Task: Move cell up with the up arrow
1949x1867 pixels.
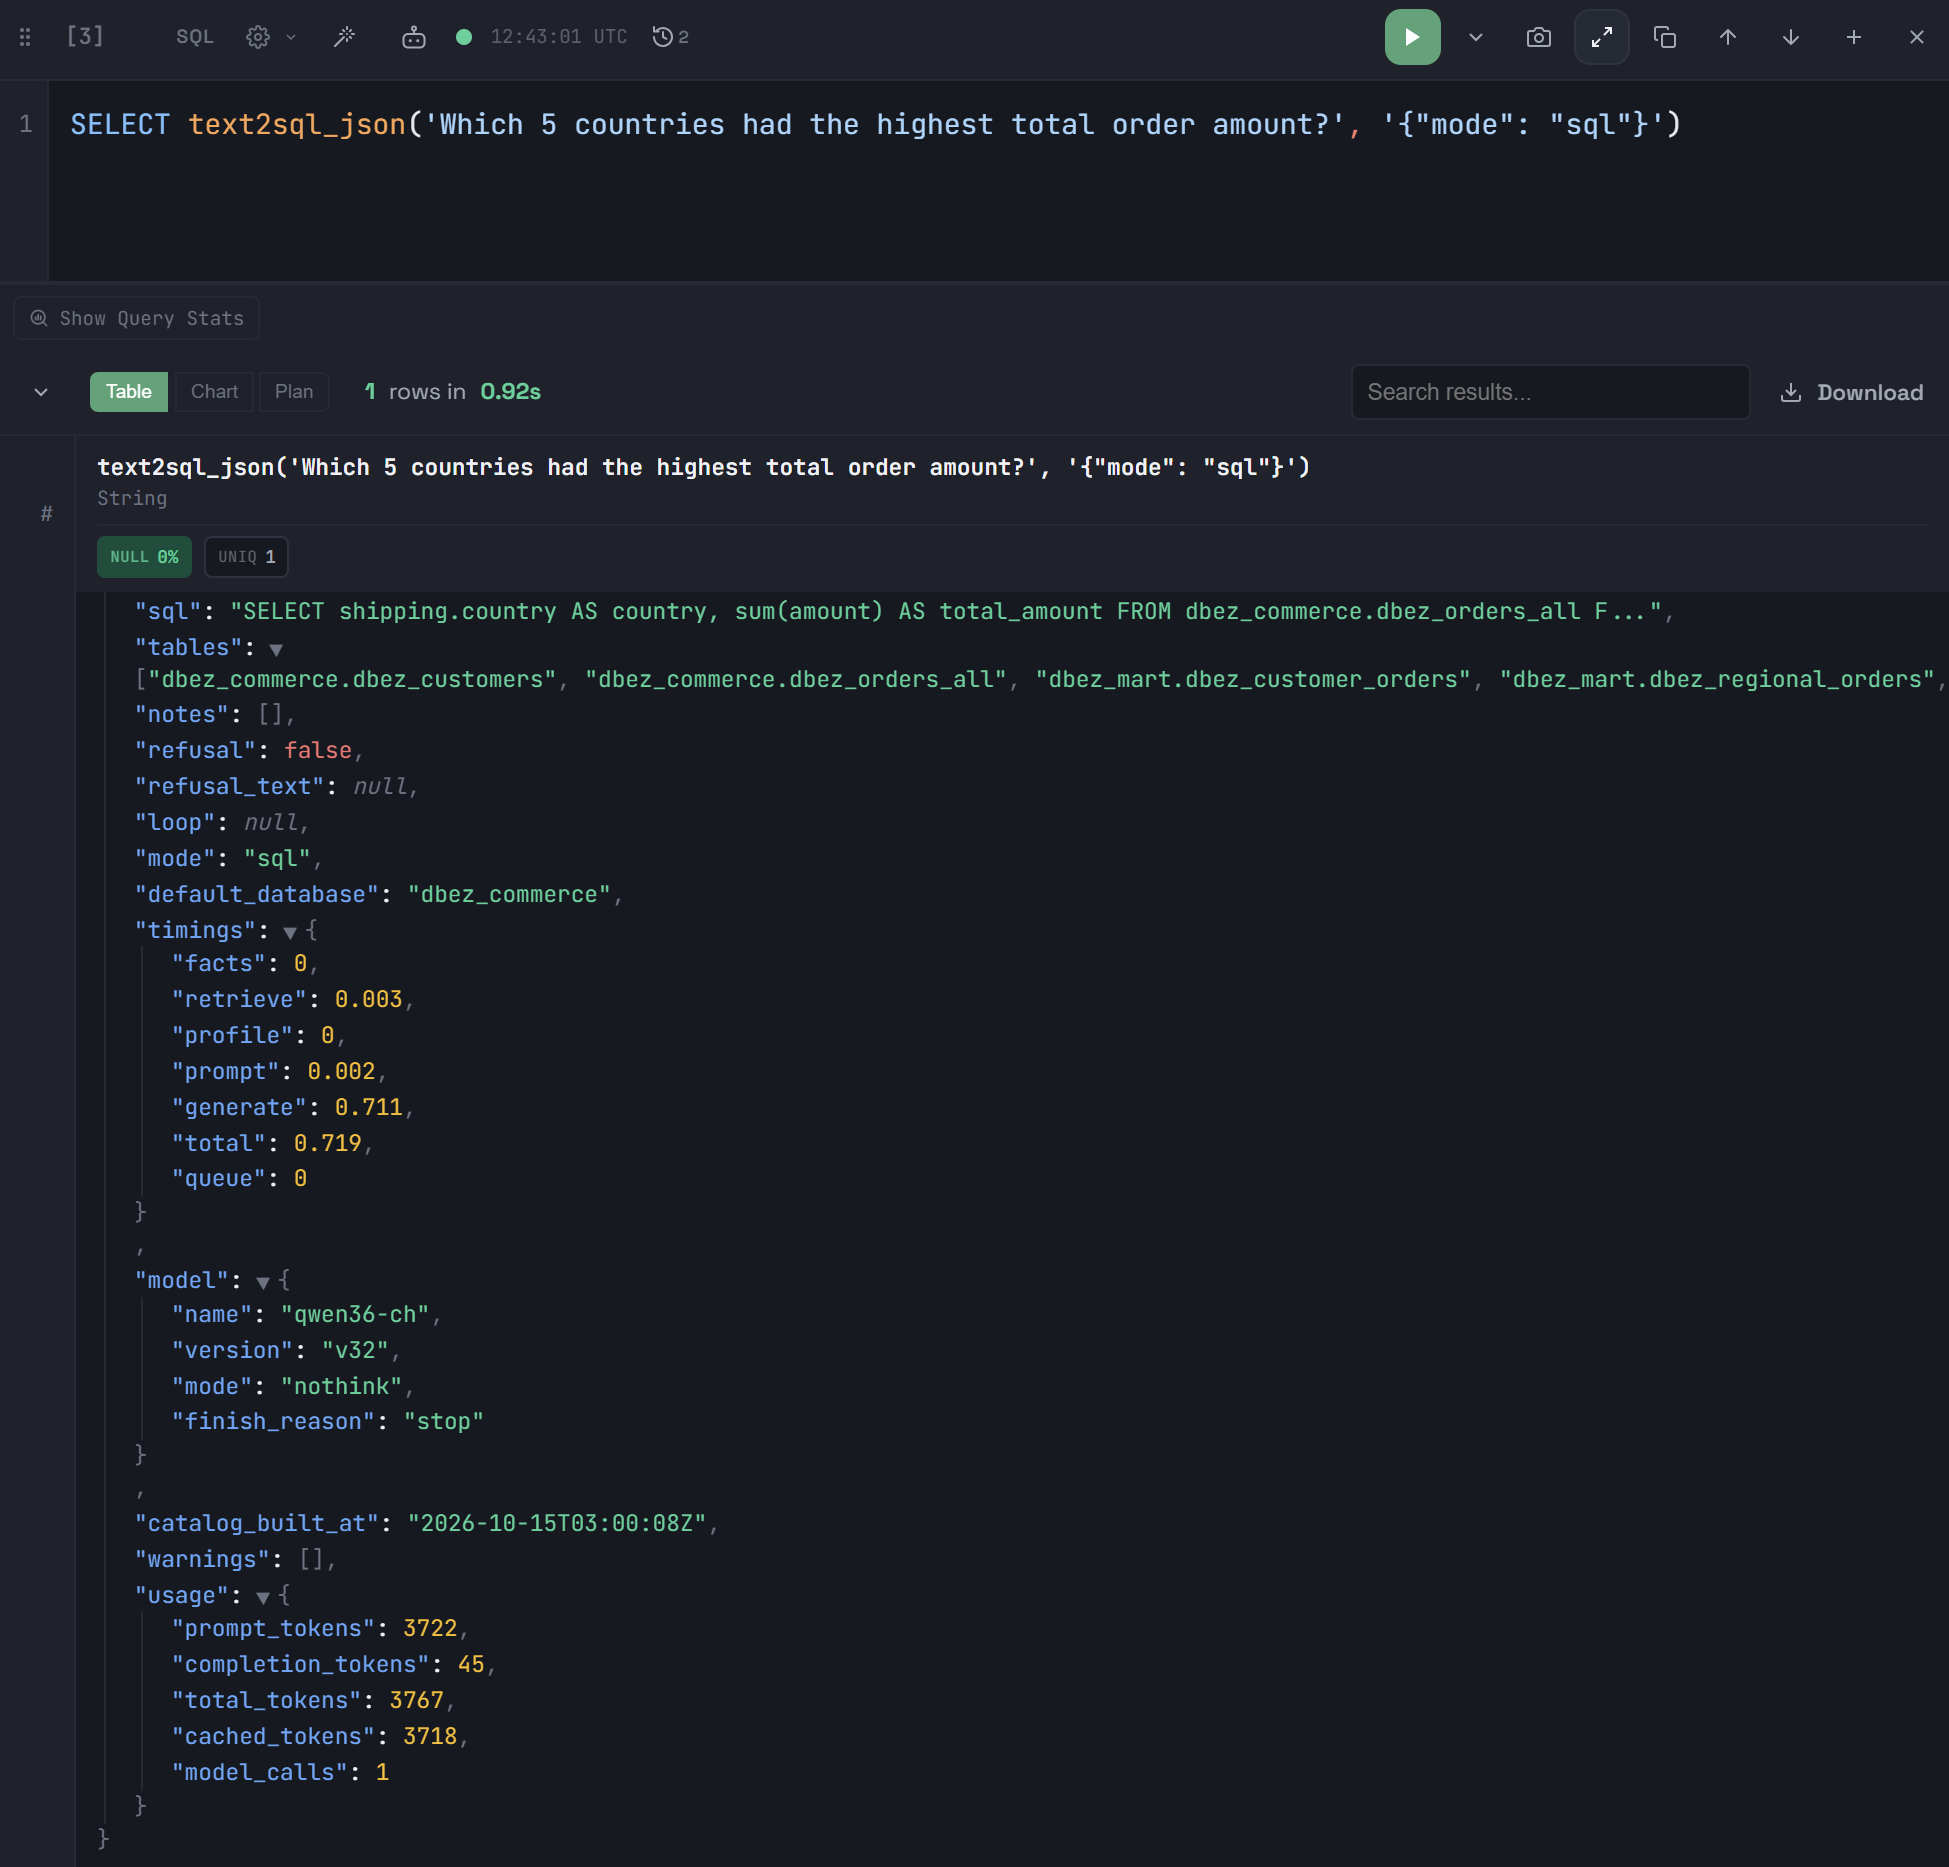Action: coord(1727,37)
